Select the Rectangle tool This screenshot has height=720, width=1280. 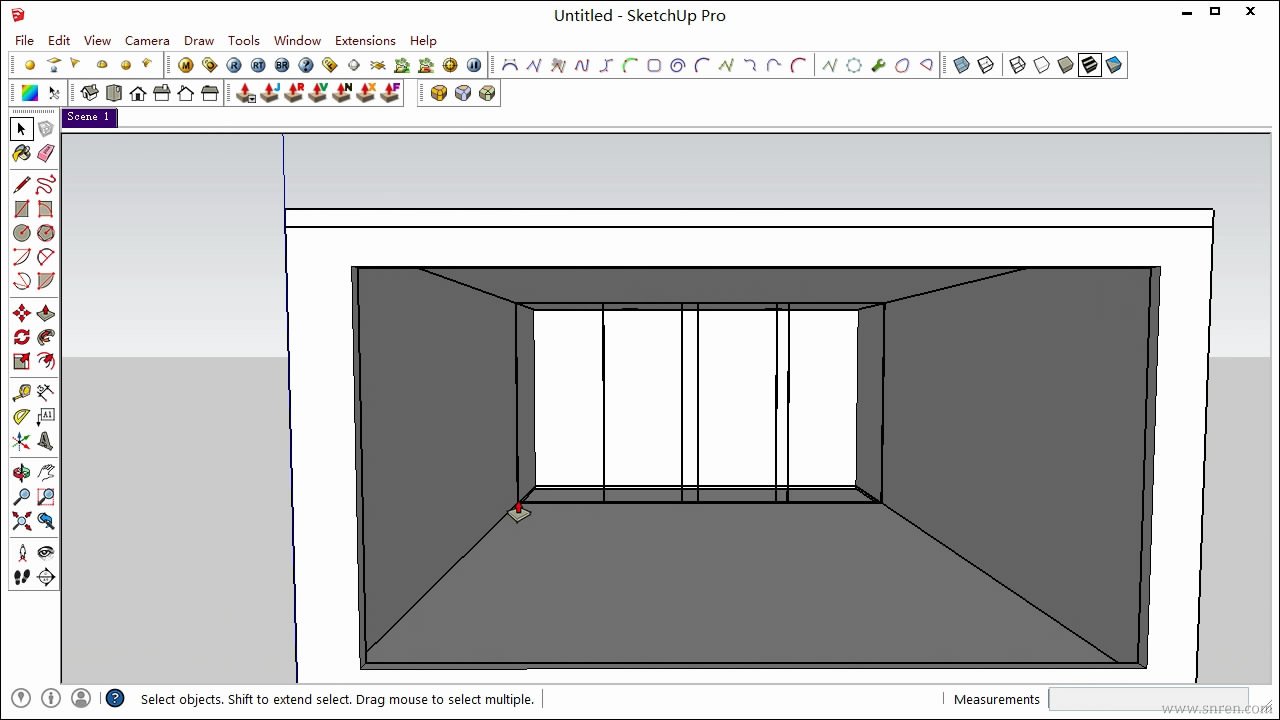[x=21, y=209]
